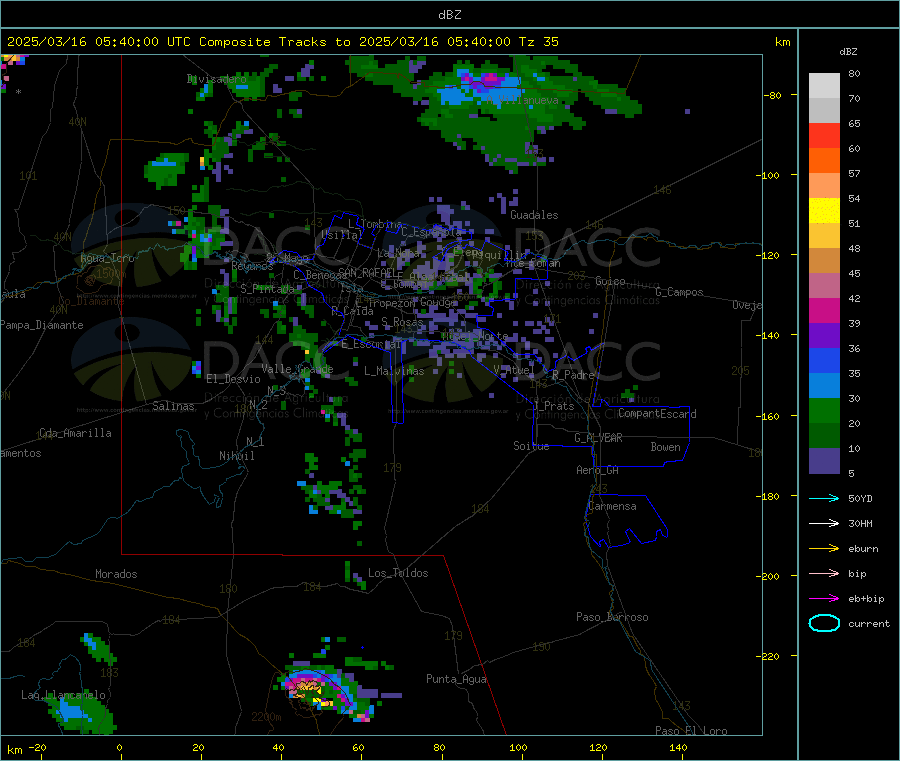900x761 pixels.
Task: Click the 'Carmensa' place label
Action: coord(612,506)
